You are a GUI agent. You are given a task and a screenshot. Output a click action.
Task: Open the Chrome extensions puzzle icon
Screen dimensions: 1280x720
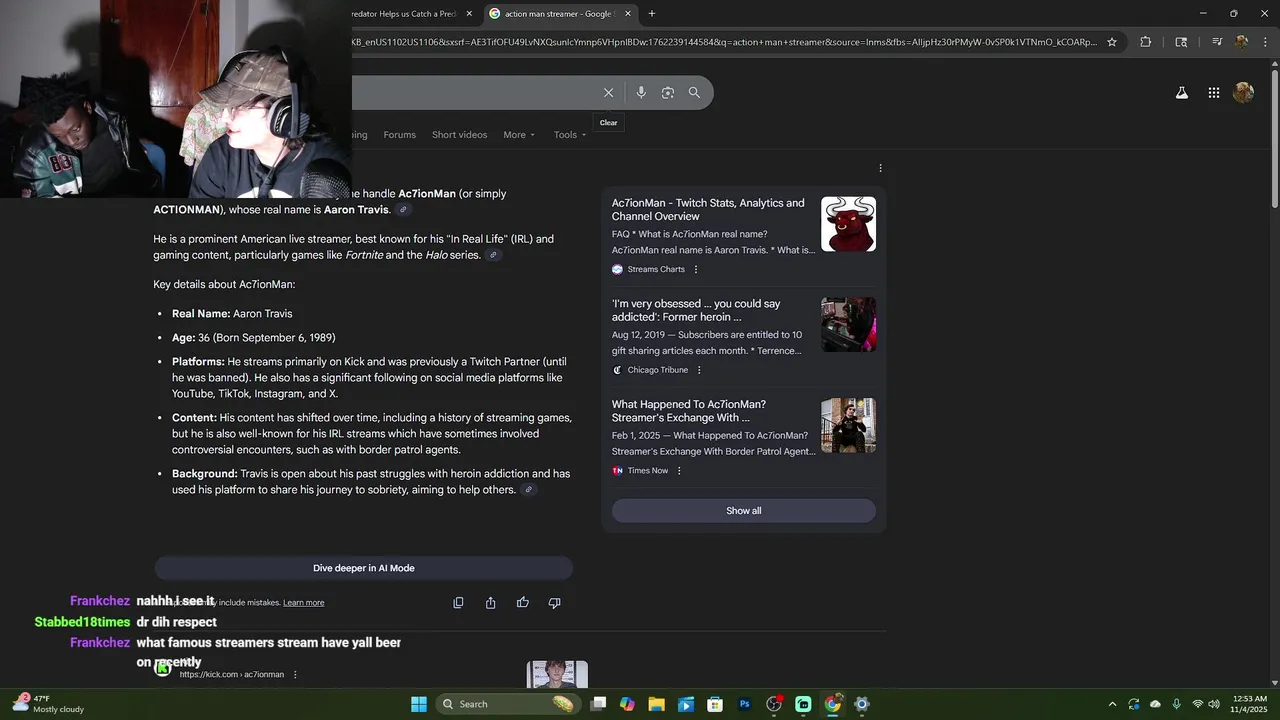click(1146, 42)
